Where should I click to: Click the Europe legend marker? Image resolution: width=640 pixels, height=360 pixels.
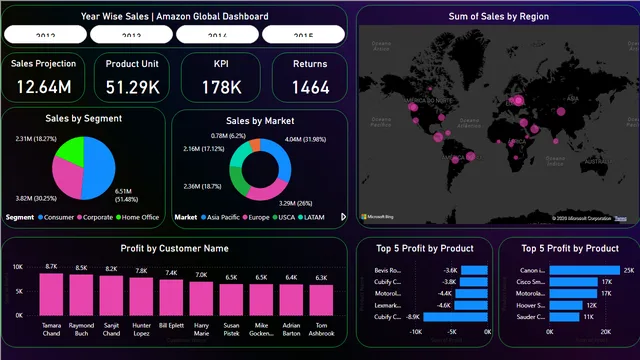pos(245,218)
